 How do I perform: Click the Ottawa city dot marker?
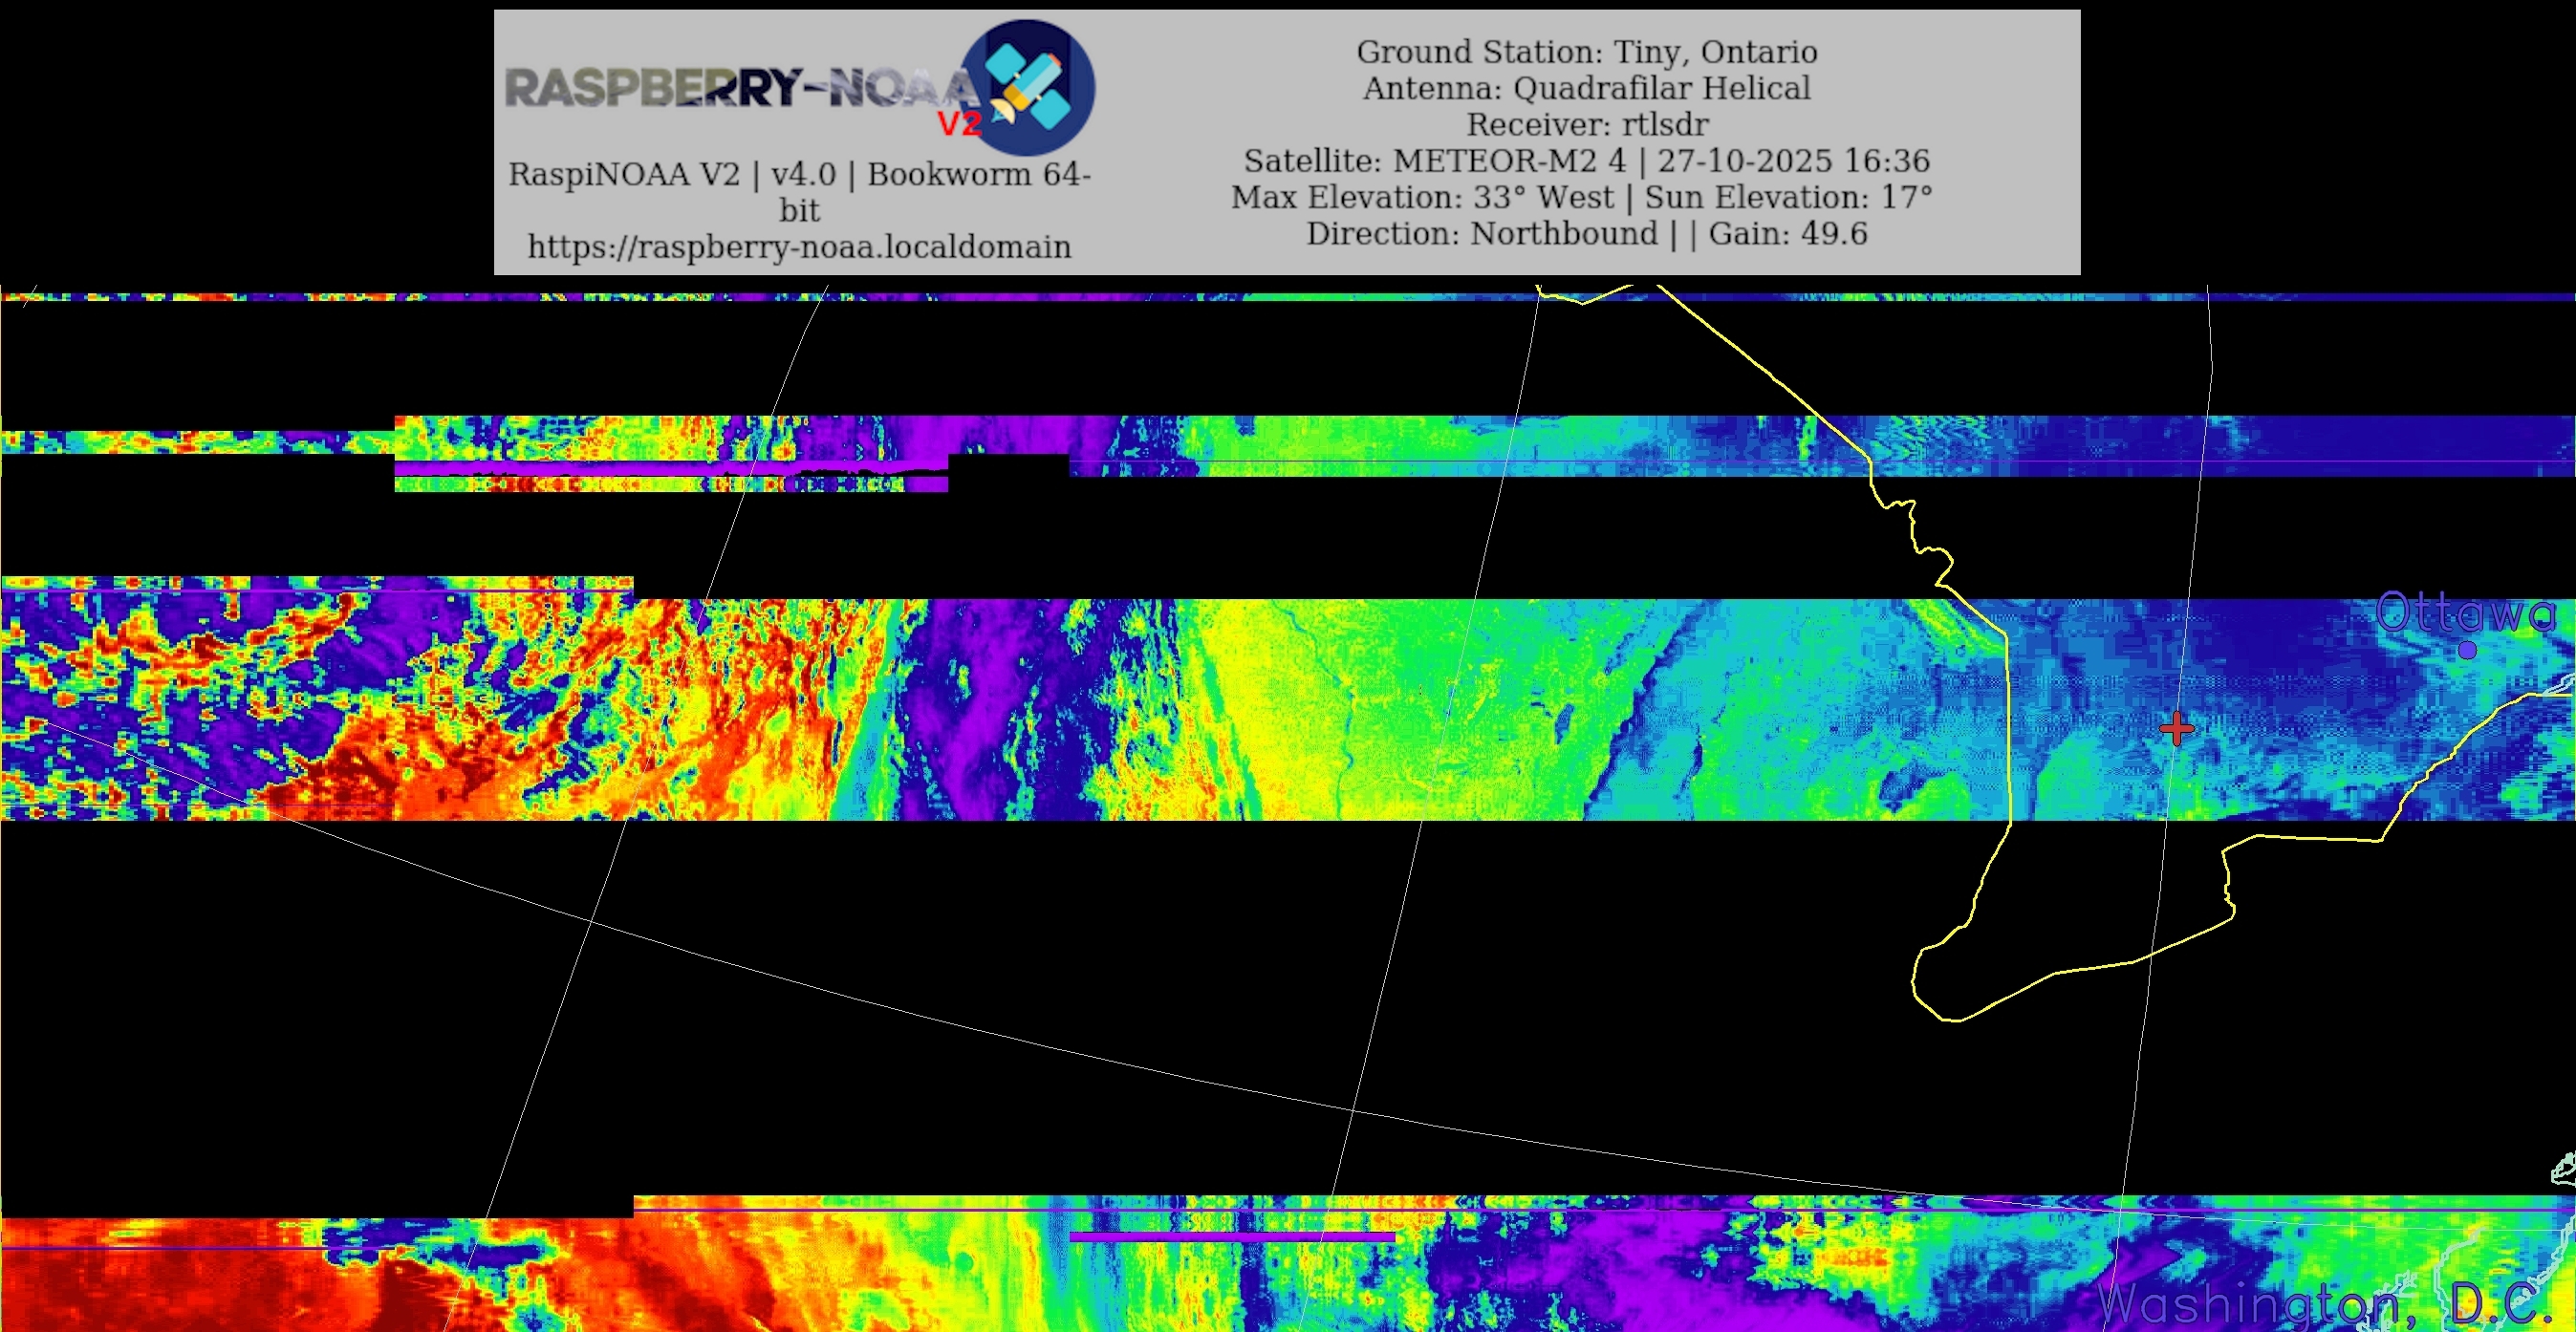coord(2467,650)
